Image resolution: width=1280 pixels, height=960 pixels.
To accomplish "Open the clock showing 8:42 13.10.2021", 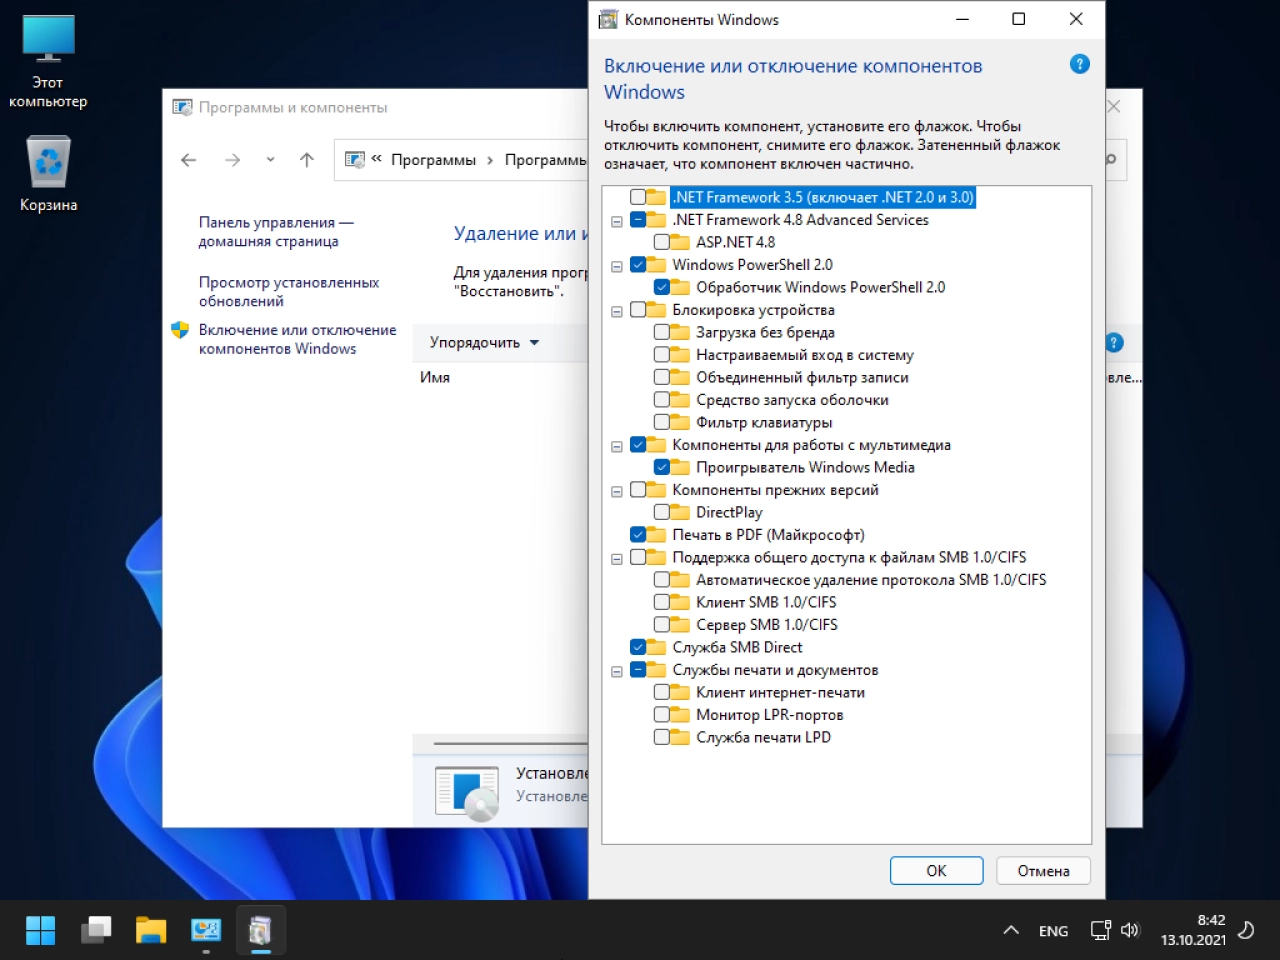I will 1193,930.
